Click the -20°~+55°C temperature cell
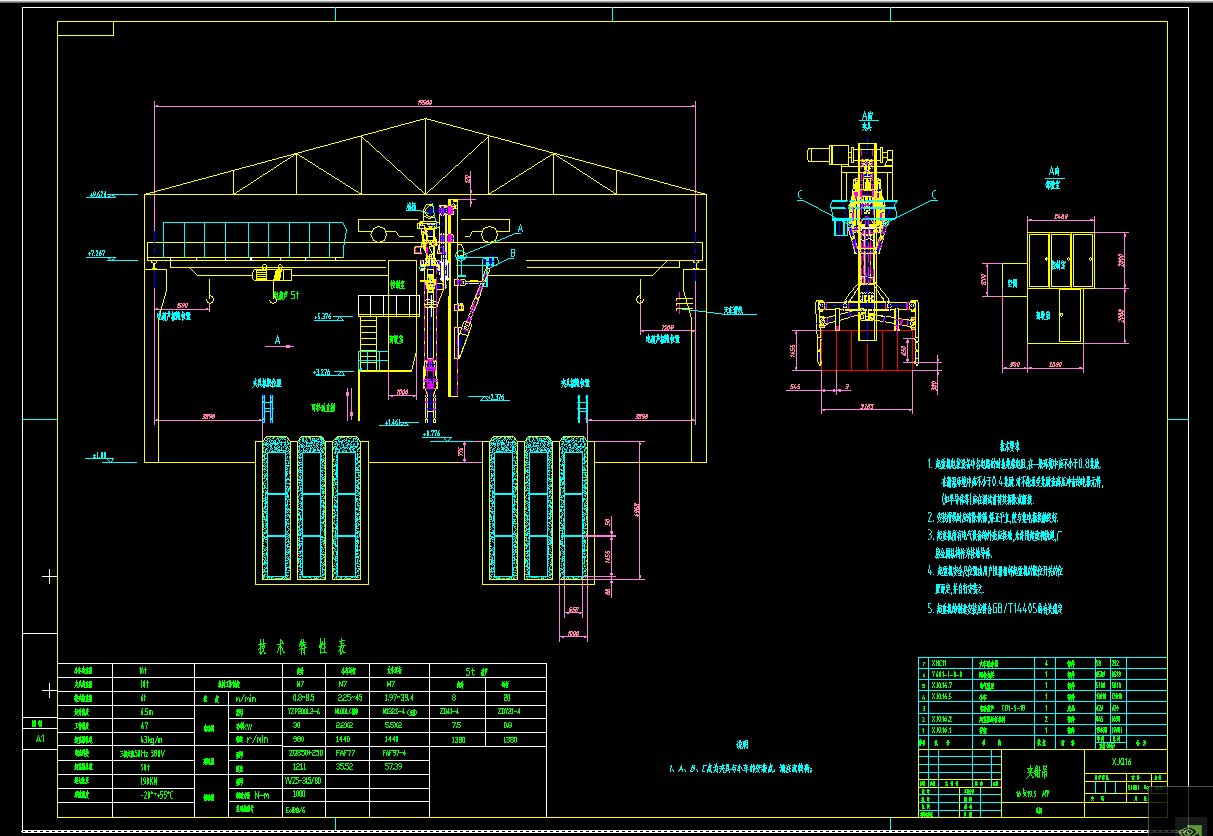The height and width of the screenshot is (836, 1213). click(152, 795)
